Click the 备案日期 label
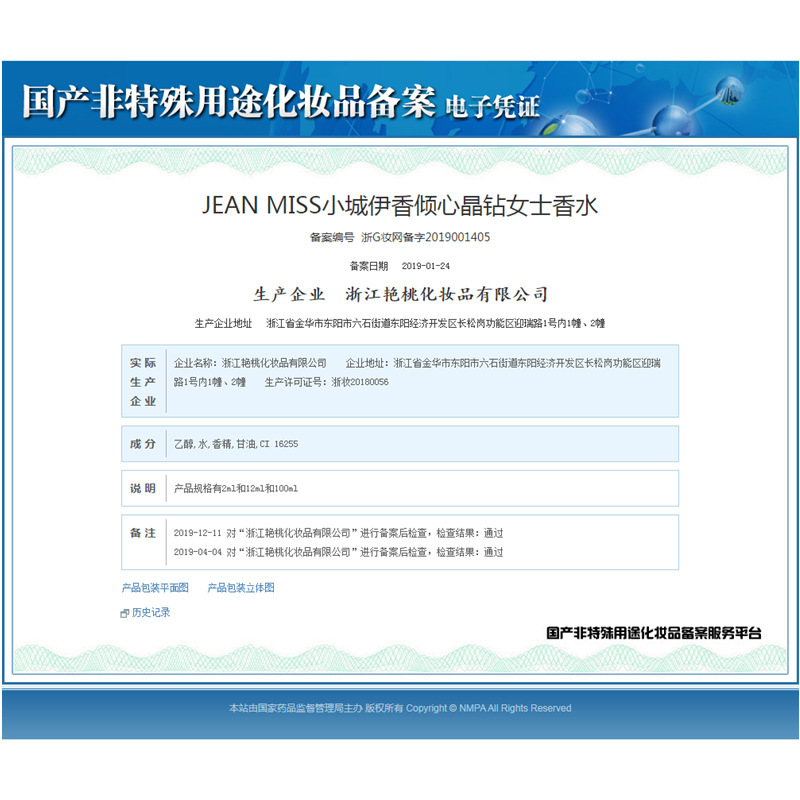800x800 pixels. click(369, 266)
